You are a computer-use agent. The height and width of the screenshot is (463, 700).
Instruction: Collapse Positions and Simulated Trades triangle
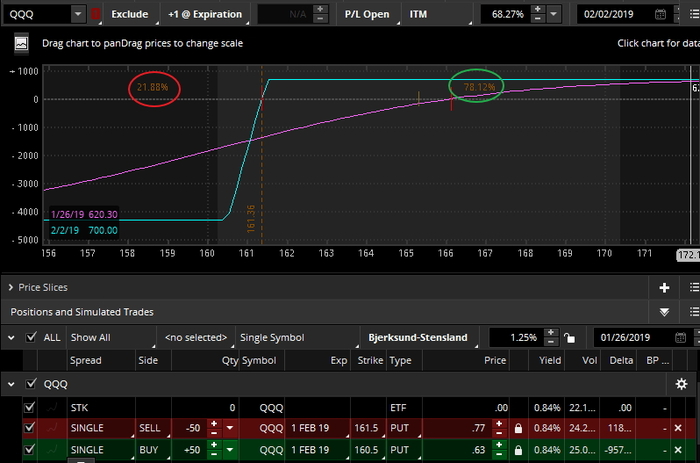pos(664,312)
